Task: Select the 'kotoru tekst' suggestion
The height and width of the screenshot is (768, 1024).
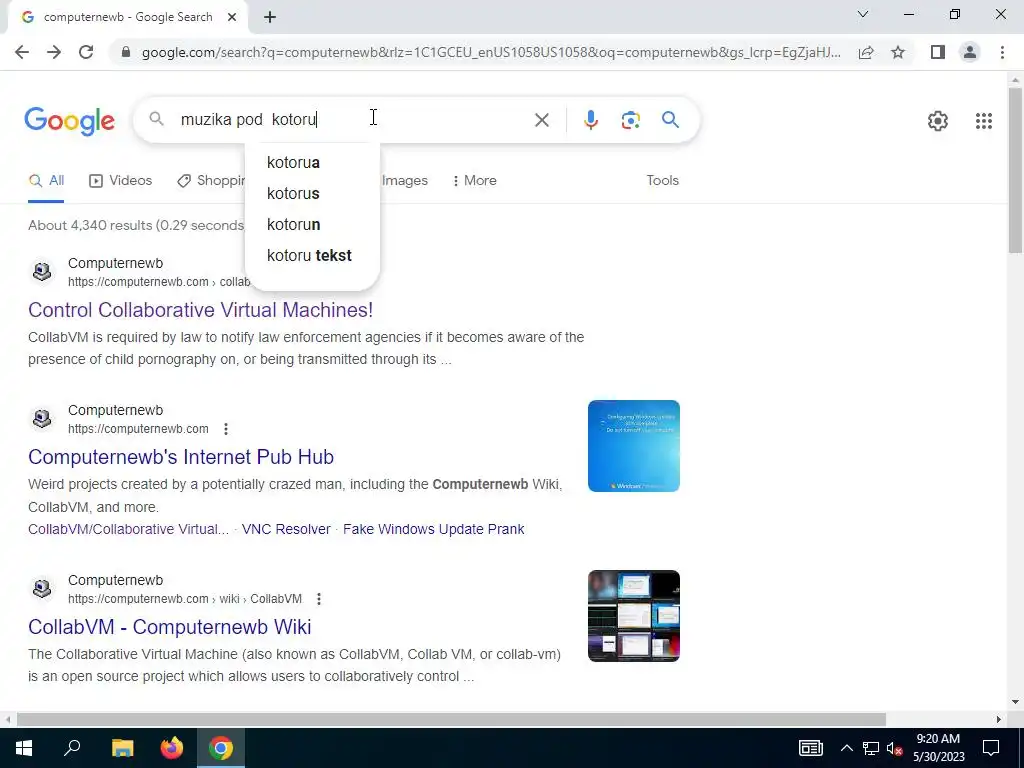Action: [x=312, y=255]
